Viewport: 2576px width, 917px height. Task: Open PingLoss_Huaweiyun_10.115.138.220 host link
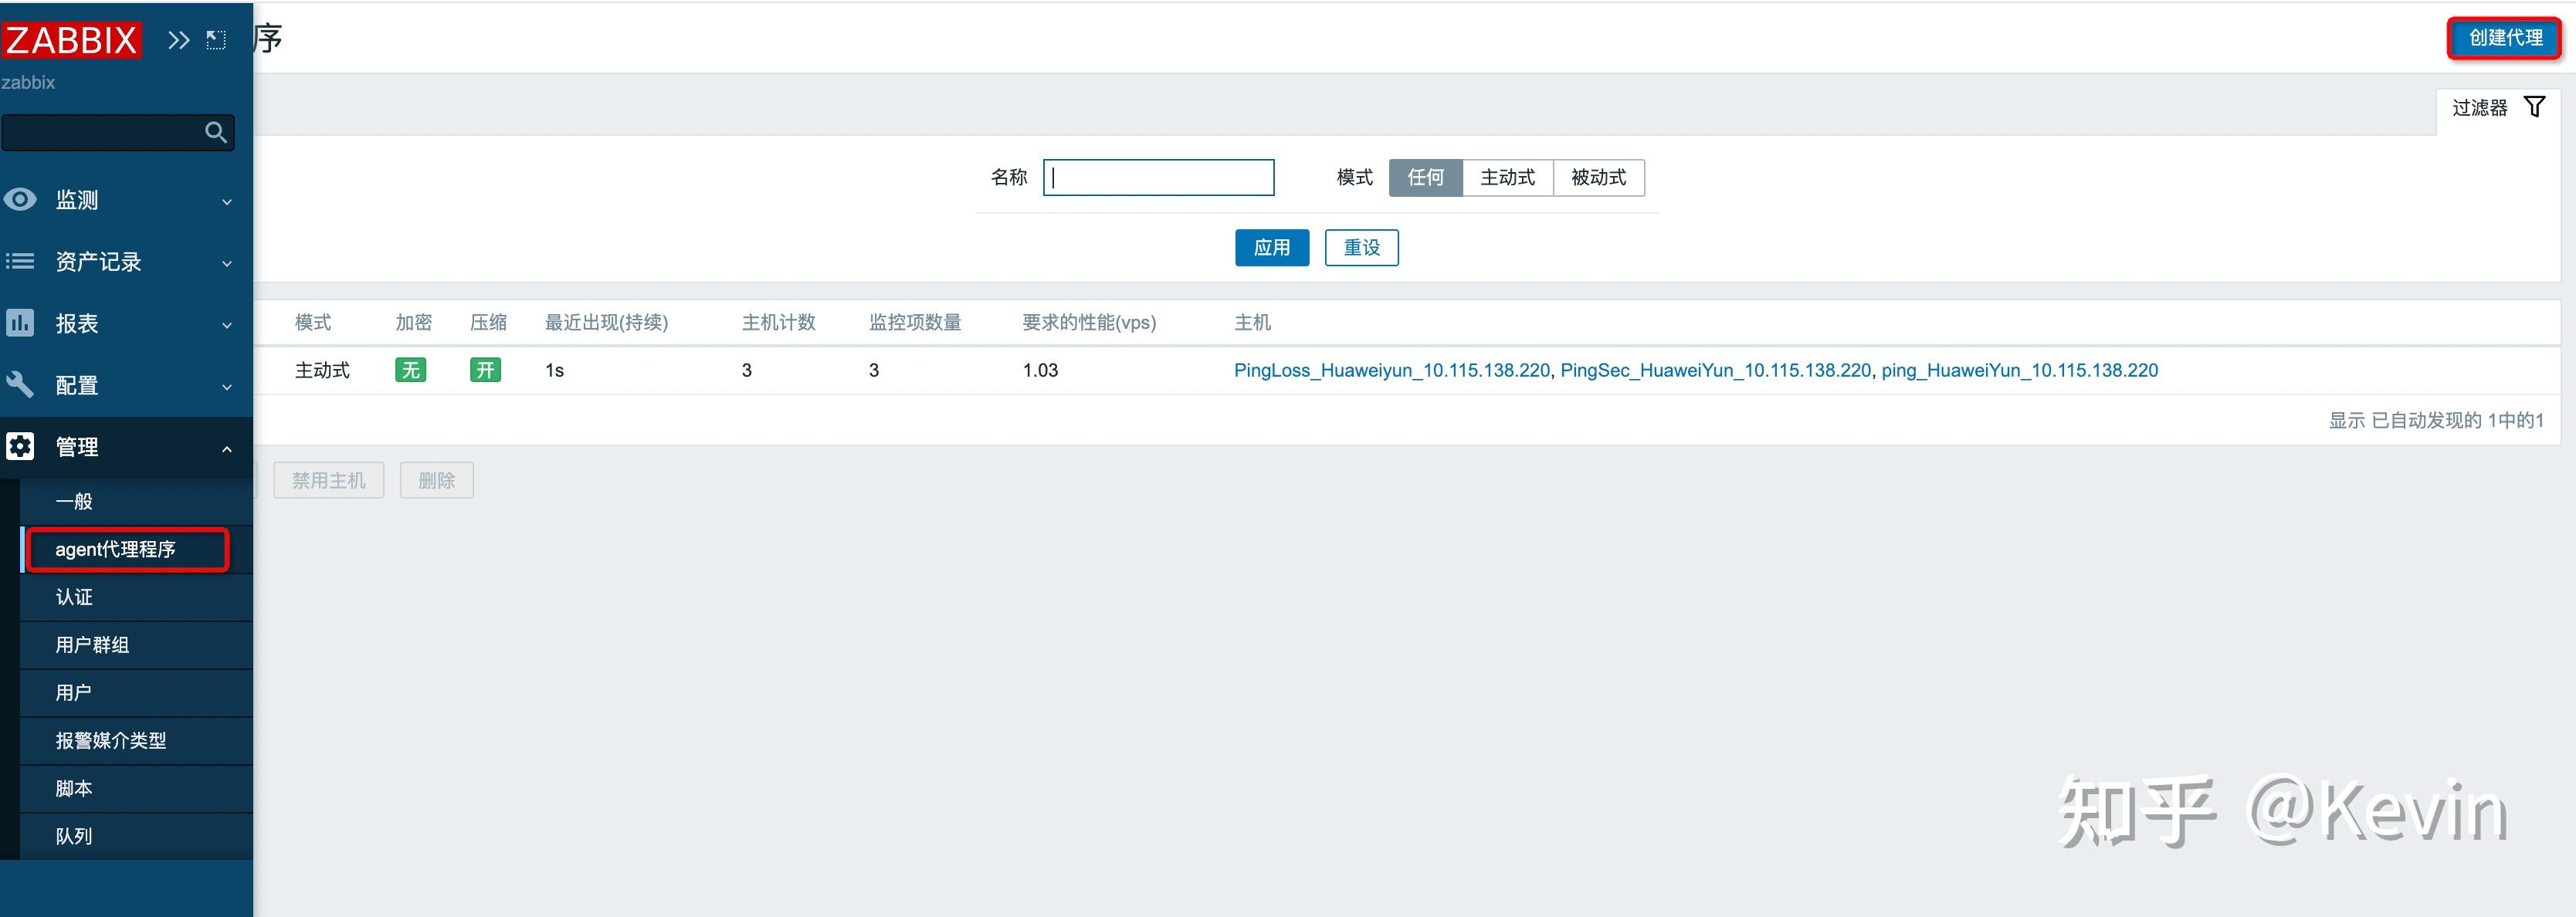point(1391,370)
